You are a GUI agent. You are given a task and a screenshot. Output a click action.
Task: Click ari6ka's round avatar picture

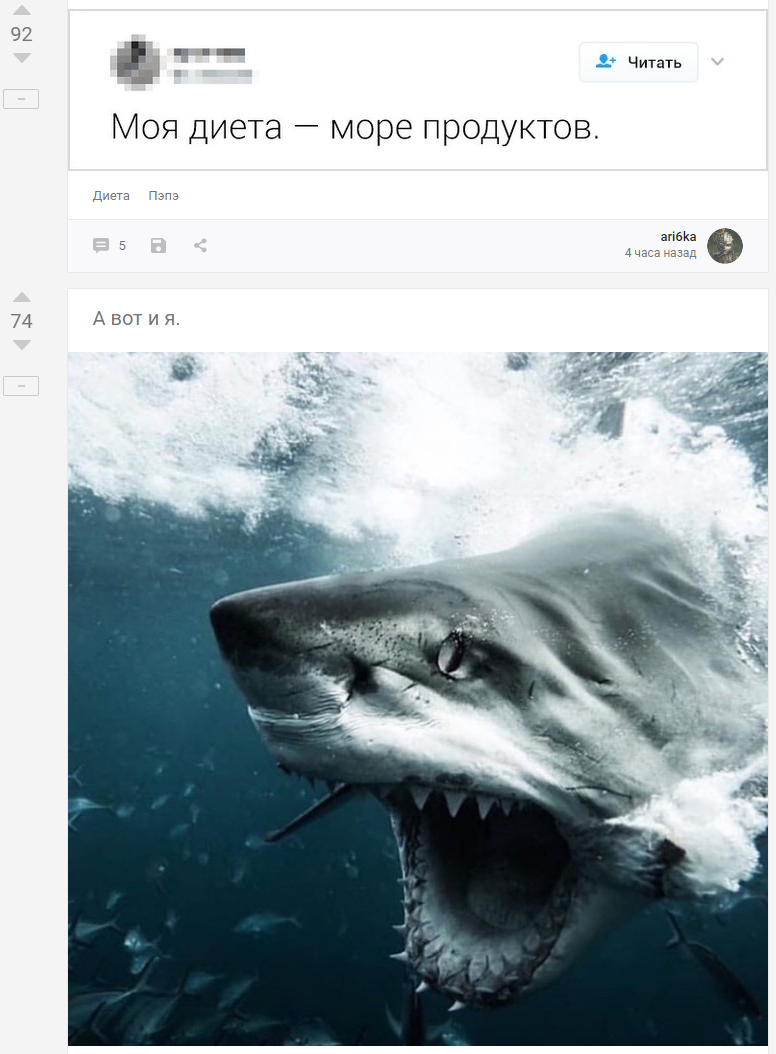[724, 245]
